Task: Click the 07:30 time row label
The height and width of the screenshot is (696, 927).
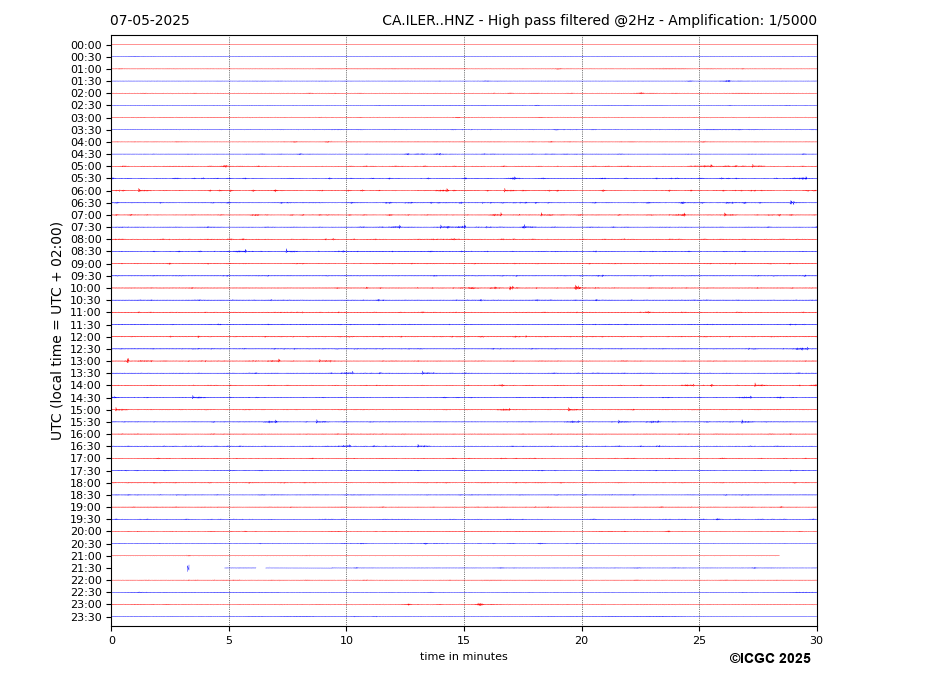Action: point(86,228)
